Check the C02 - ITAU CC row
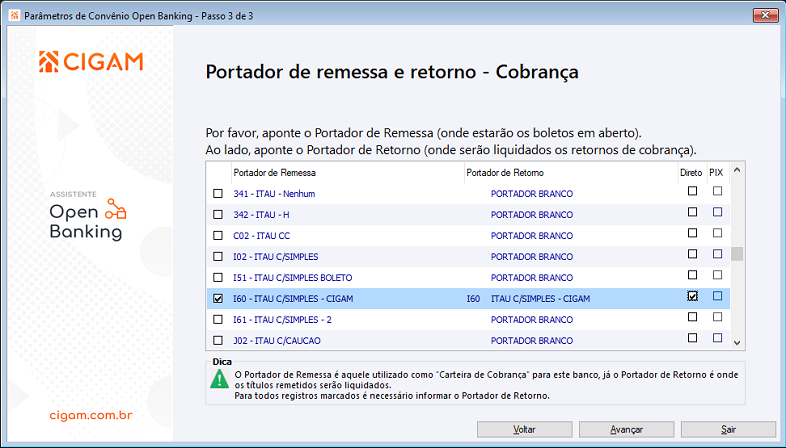 [x=218, y=235]
